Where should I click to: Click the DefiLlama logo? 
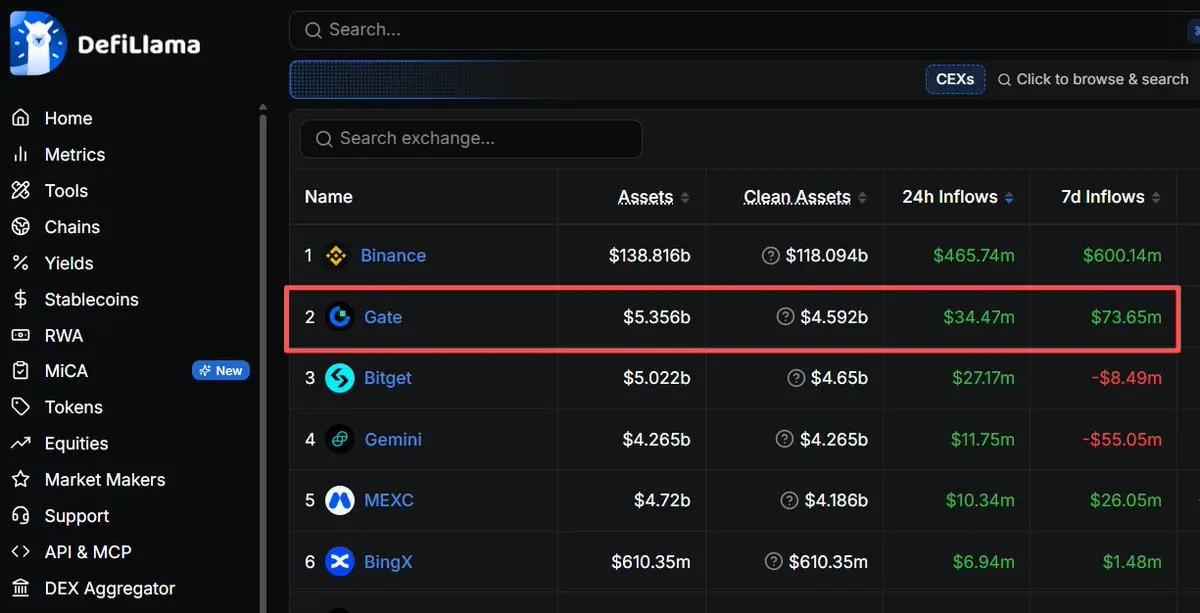(105, 43)
